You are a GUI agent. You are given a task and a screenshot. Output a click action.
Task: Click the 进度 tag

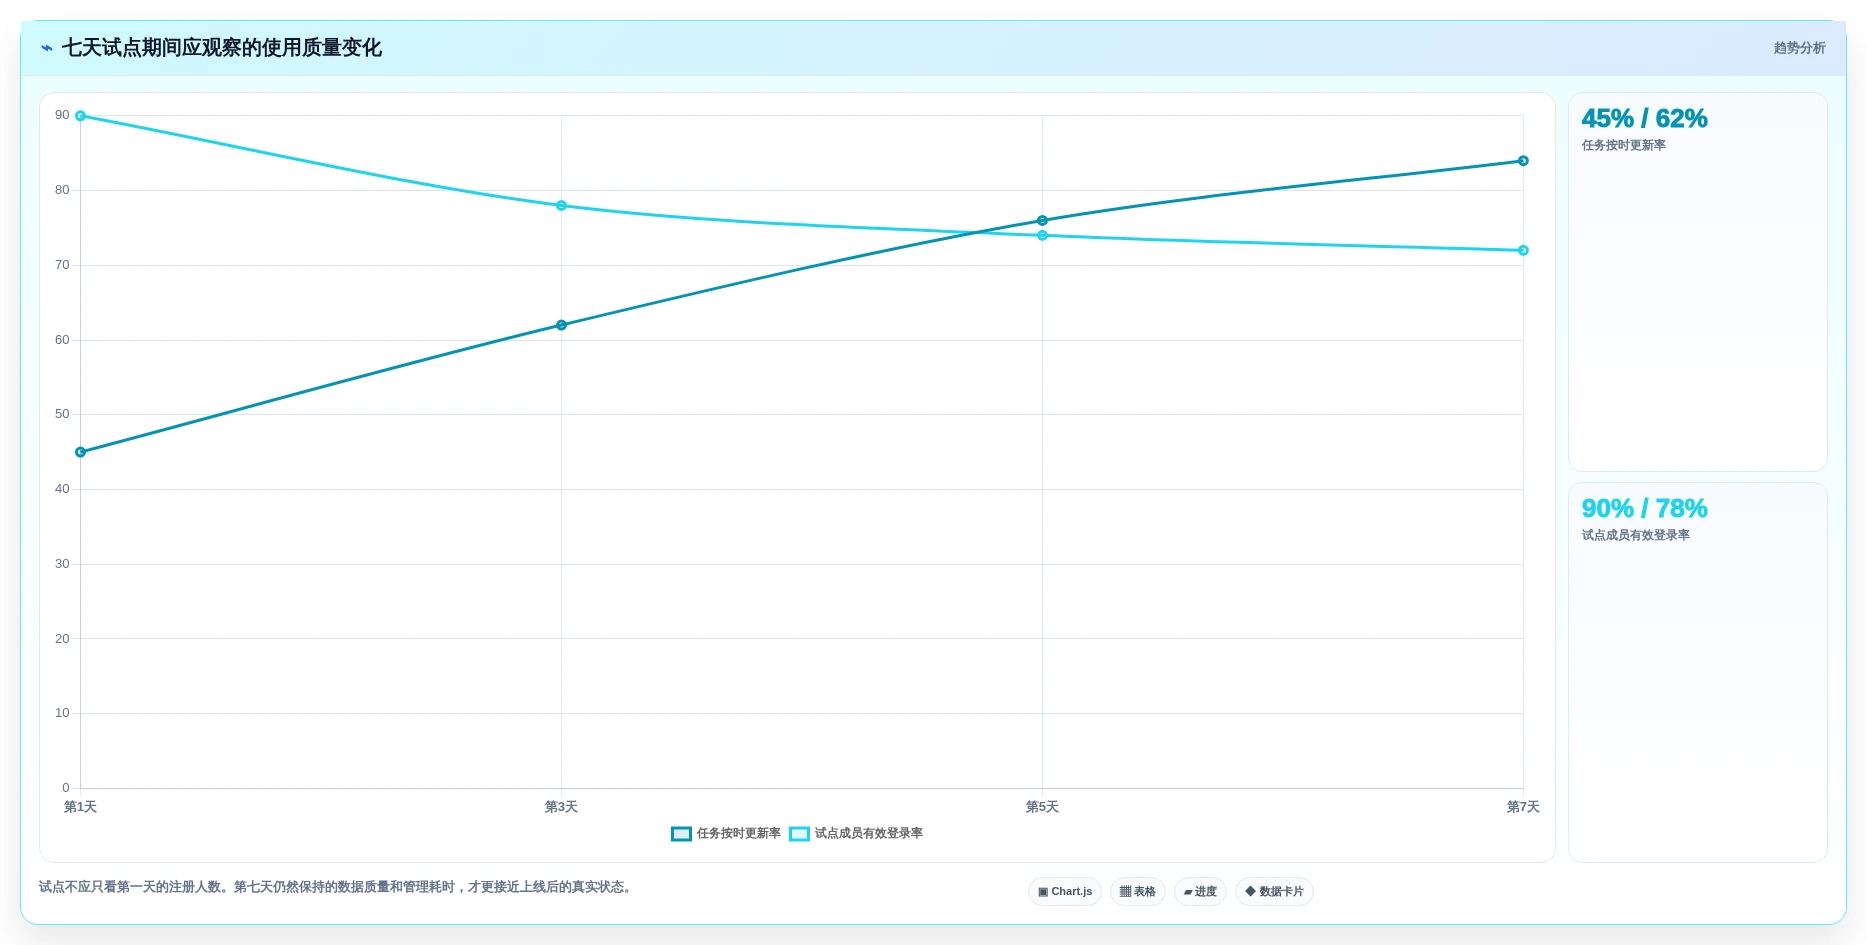click(x=1200, y=892)
